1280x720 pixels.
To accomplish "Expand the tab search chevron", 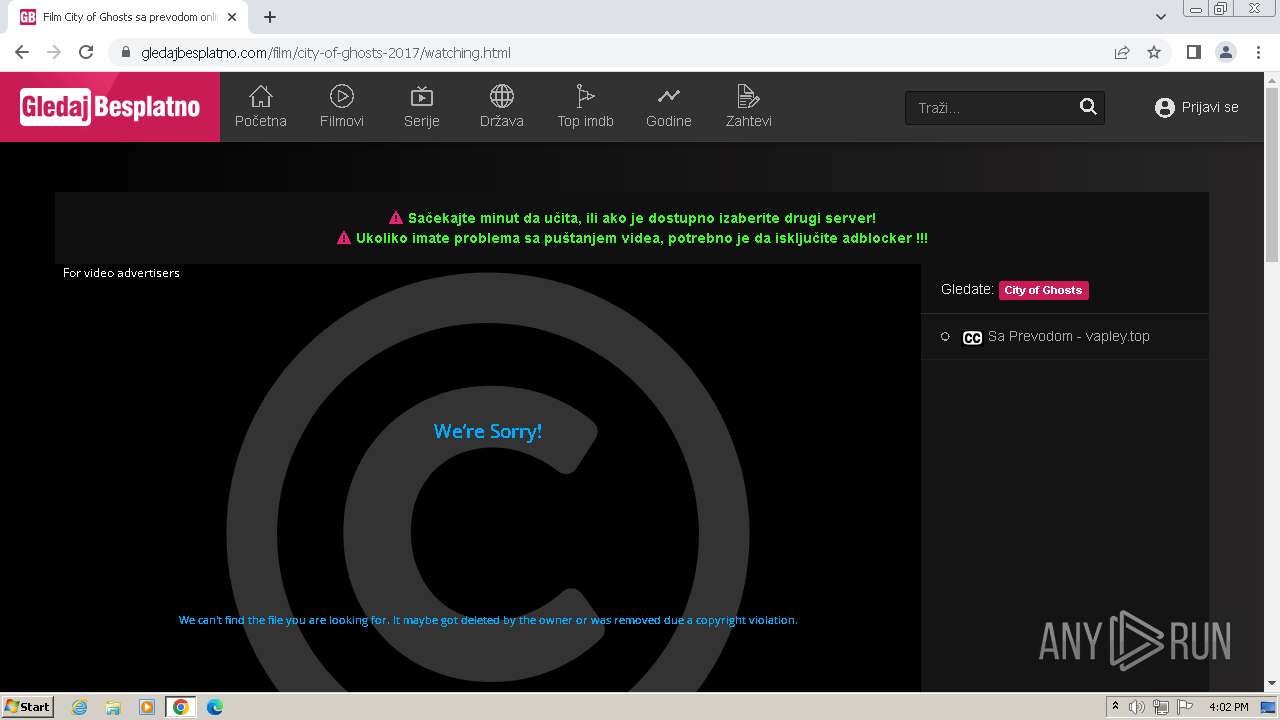I will (1161, 17).
